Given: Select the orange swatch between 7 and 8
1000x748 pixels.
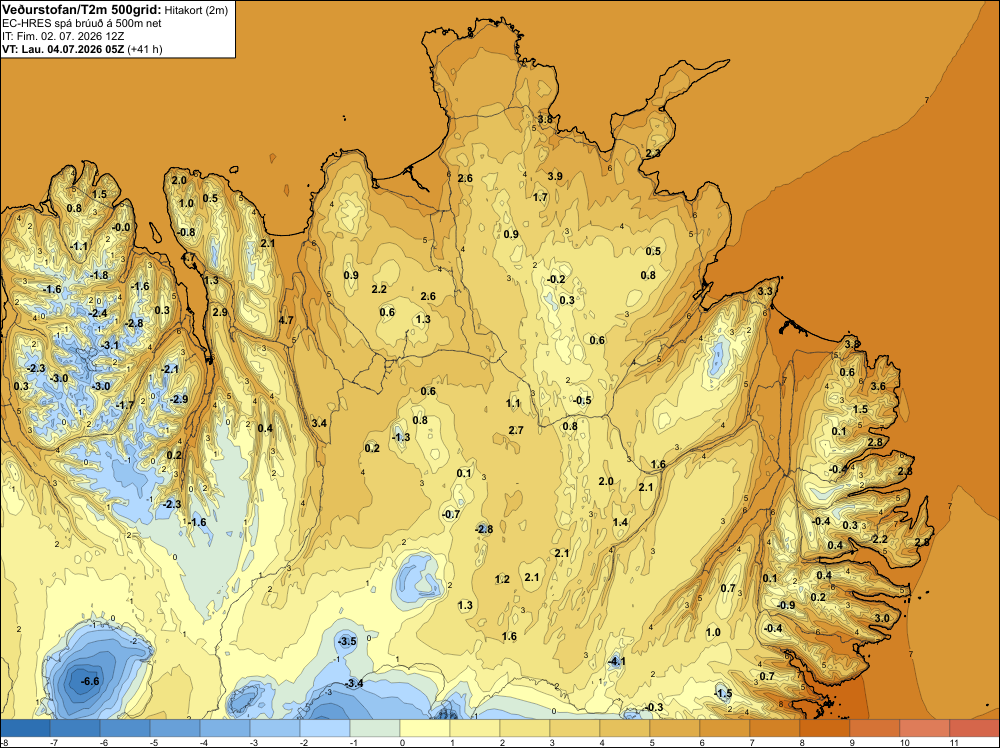Looking at the screenshot, I should tap(775, 728).
